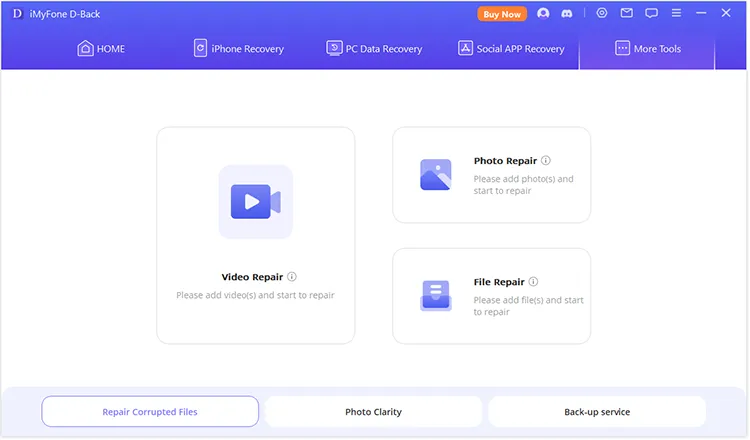Open the hamburger menu icon
Screen dimensions: 750x440
(676, 13)
